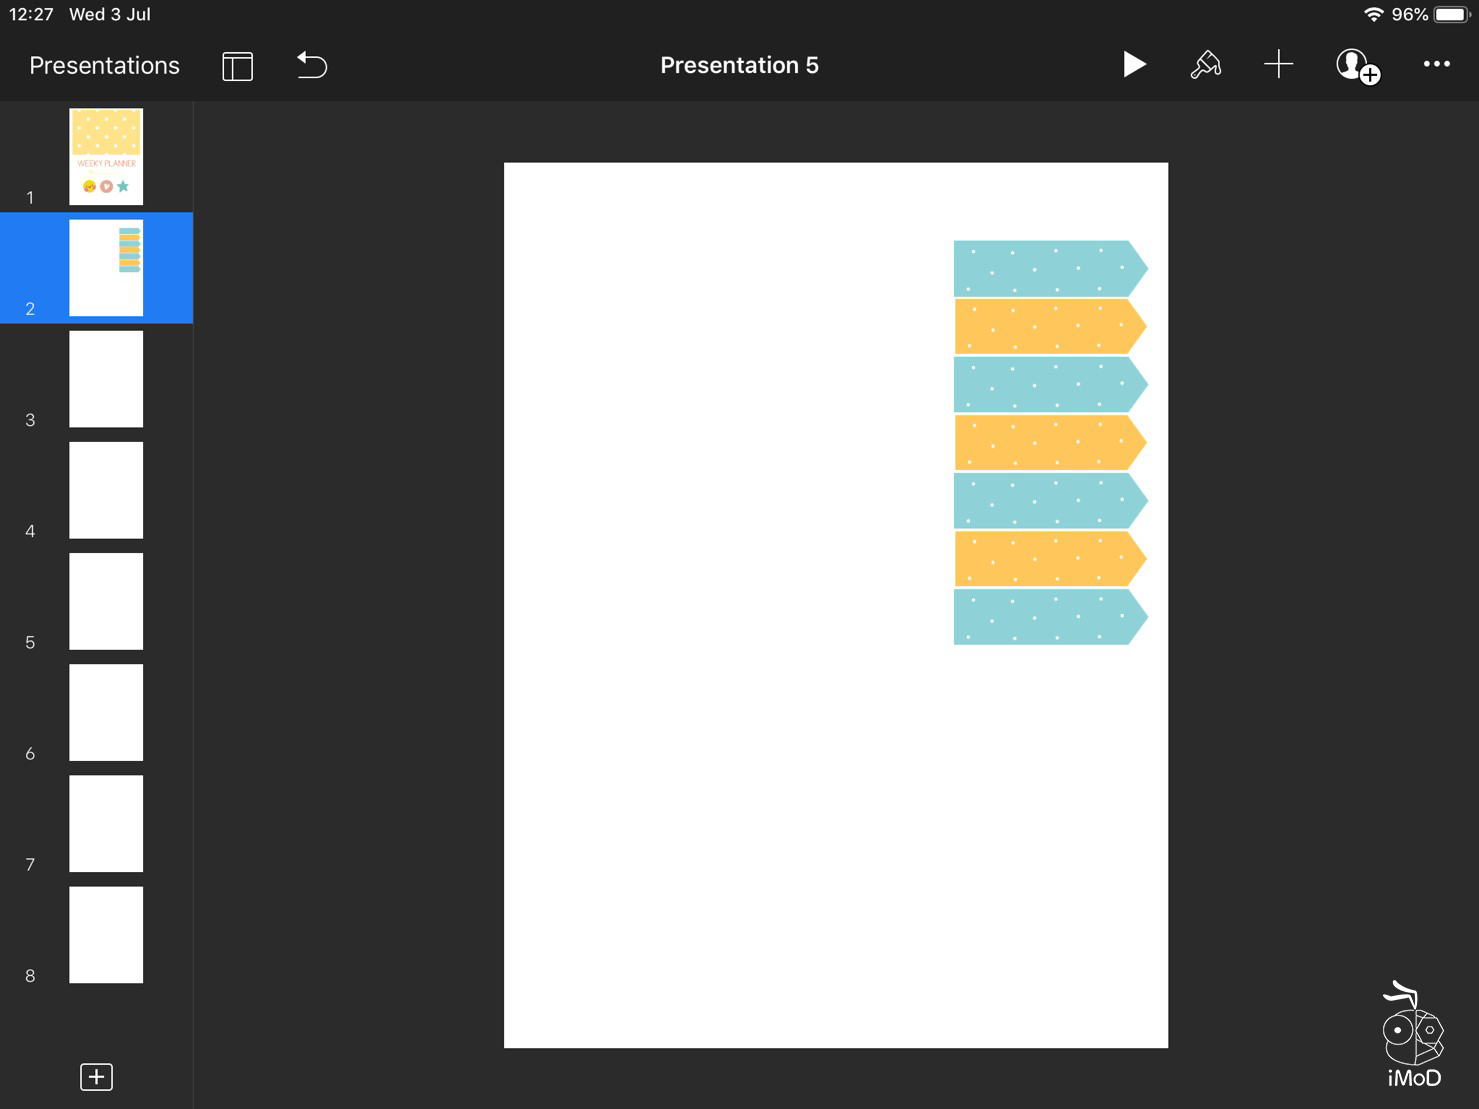Open the Collaborate add people icon
This screenshot has height=1109, width=1479.
click(x=1357, y=66)
